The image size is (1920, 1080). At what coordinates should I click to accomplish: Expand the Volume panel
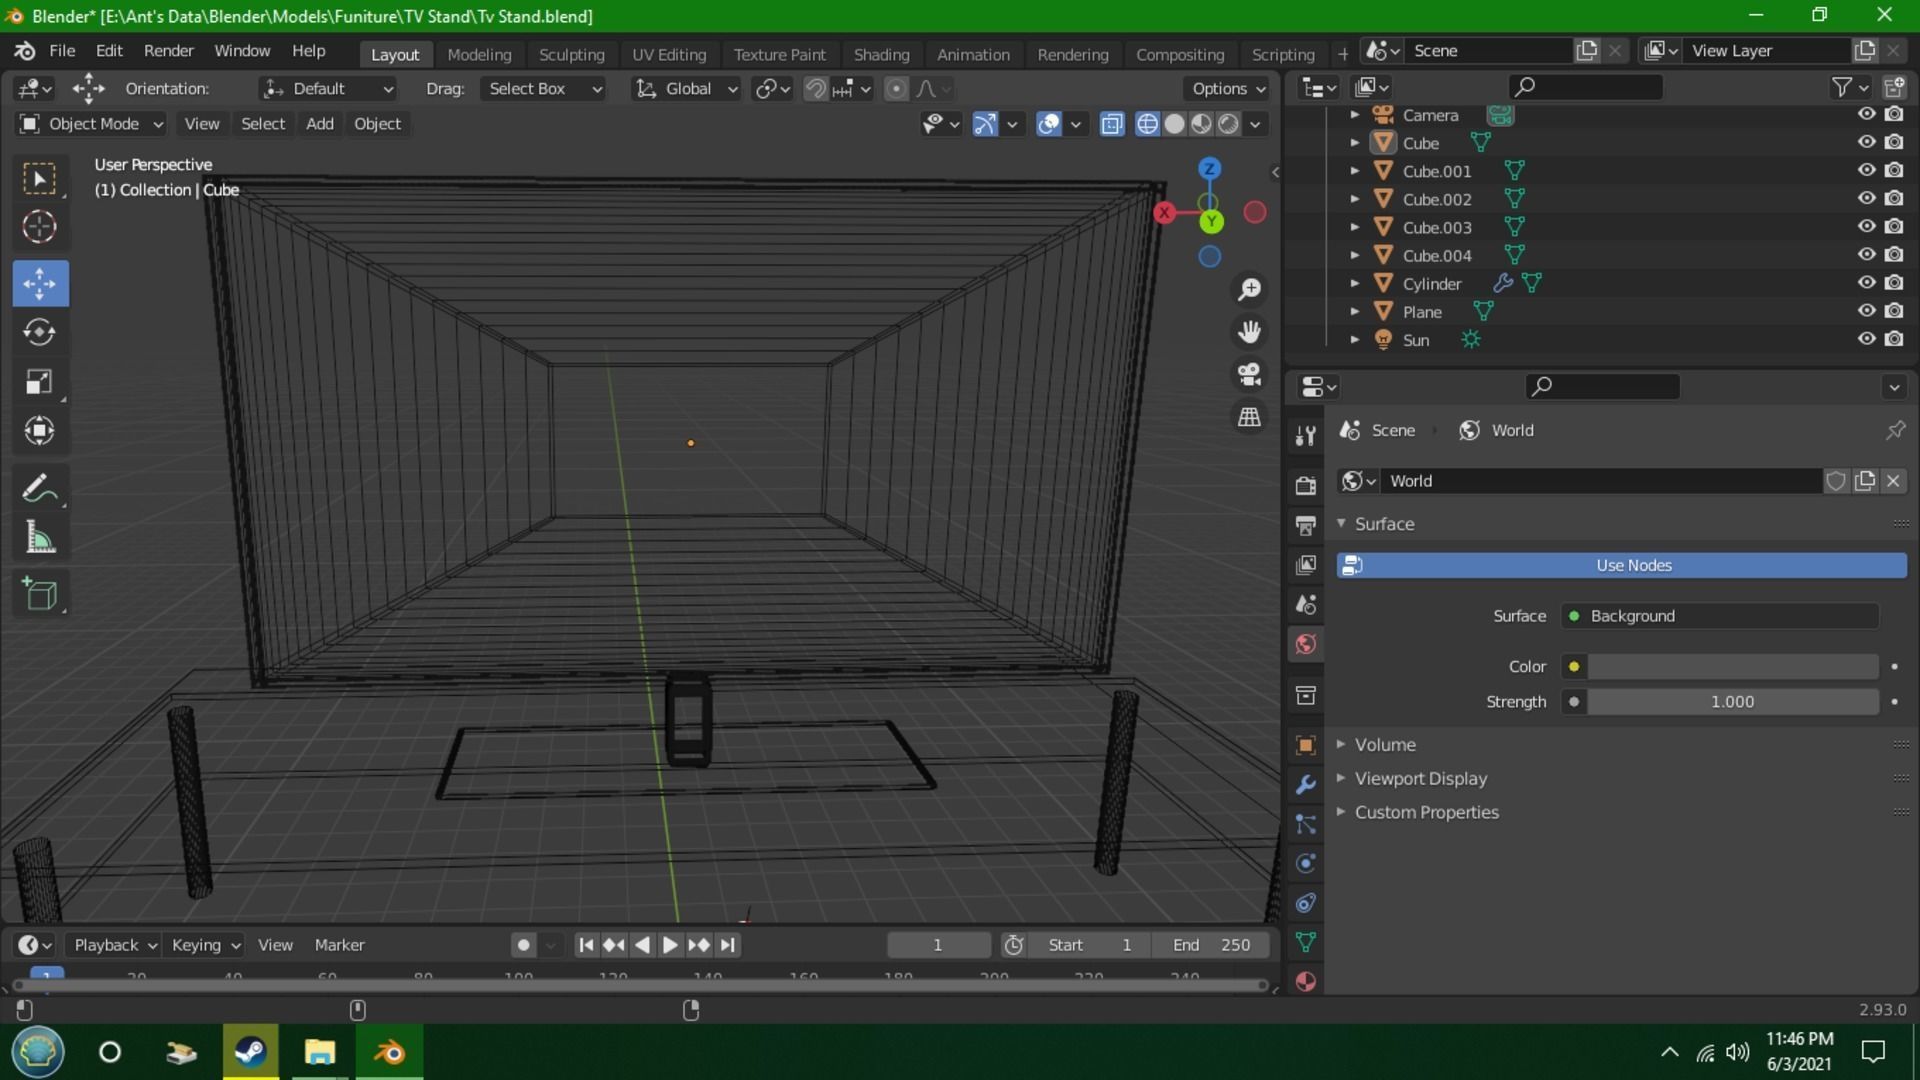click(1385, 745)
